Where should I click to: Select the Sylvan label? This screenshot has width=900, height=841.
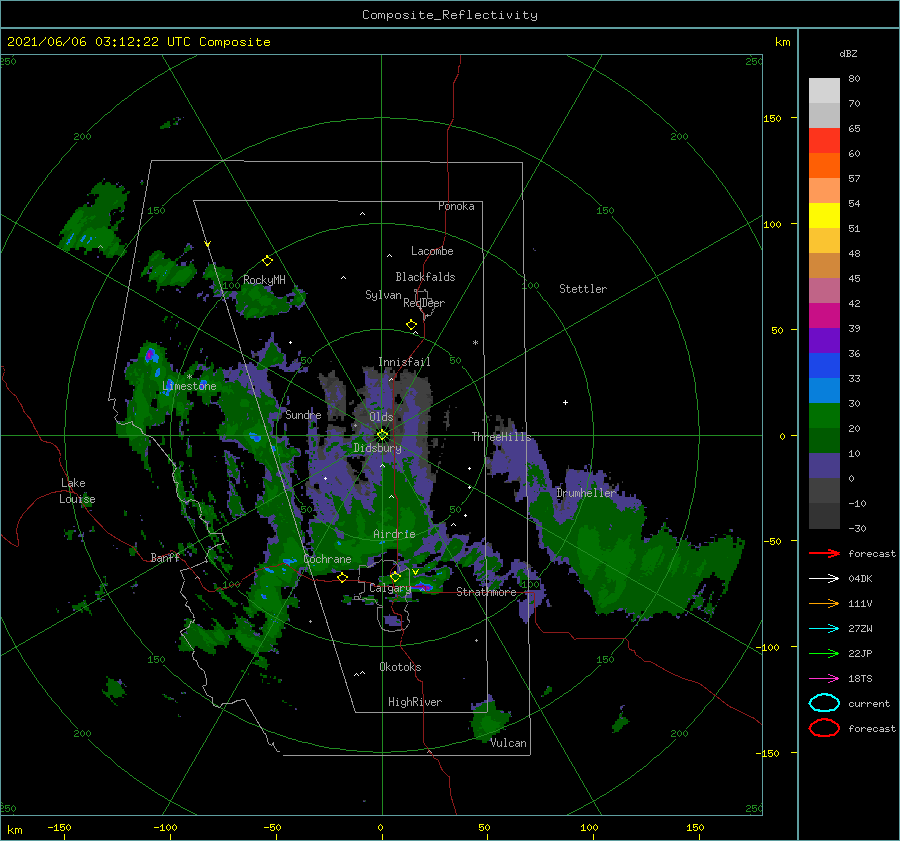point(383,295)
